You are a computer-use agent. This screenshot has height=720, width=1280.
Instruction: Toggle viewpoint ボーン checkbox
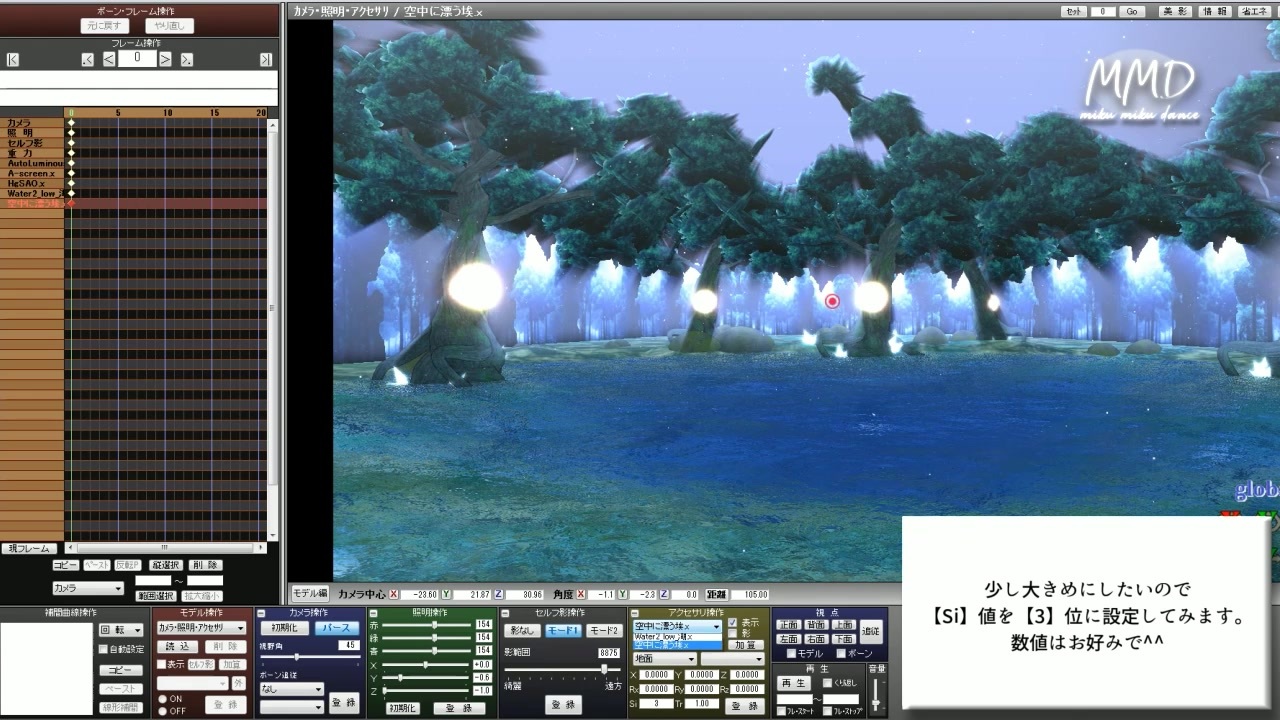click(x=841, y=653)
